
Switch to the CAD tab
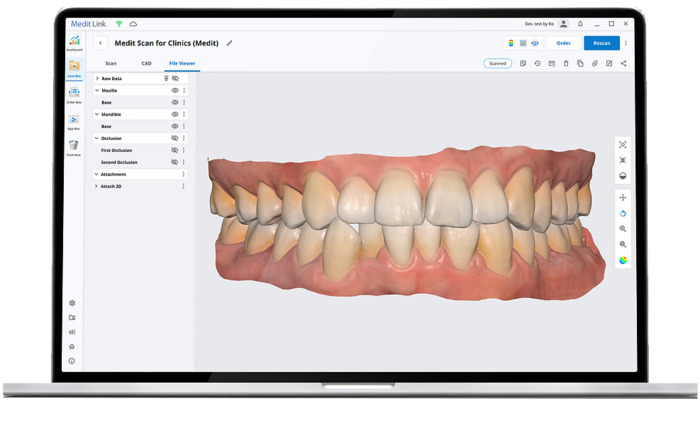tap(146, 63)
